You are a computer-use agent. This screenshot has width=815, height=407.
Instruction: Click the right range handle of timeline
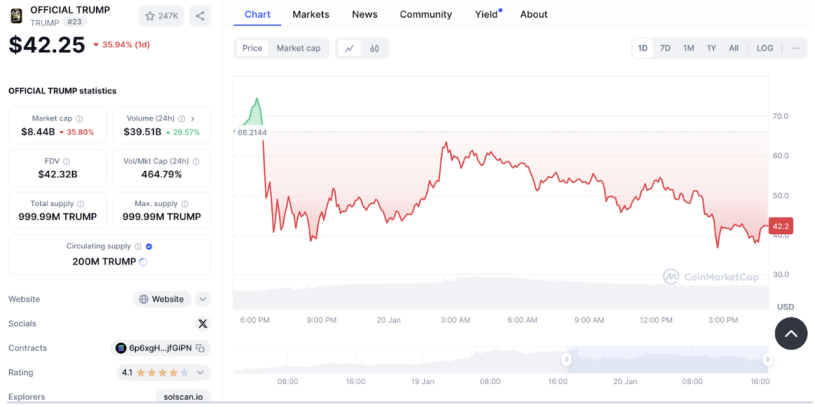pyautogui.click(x=767, y=359)
